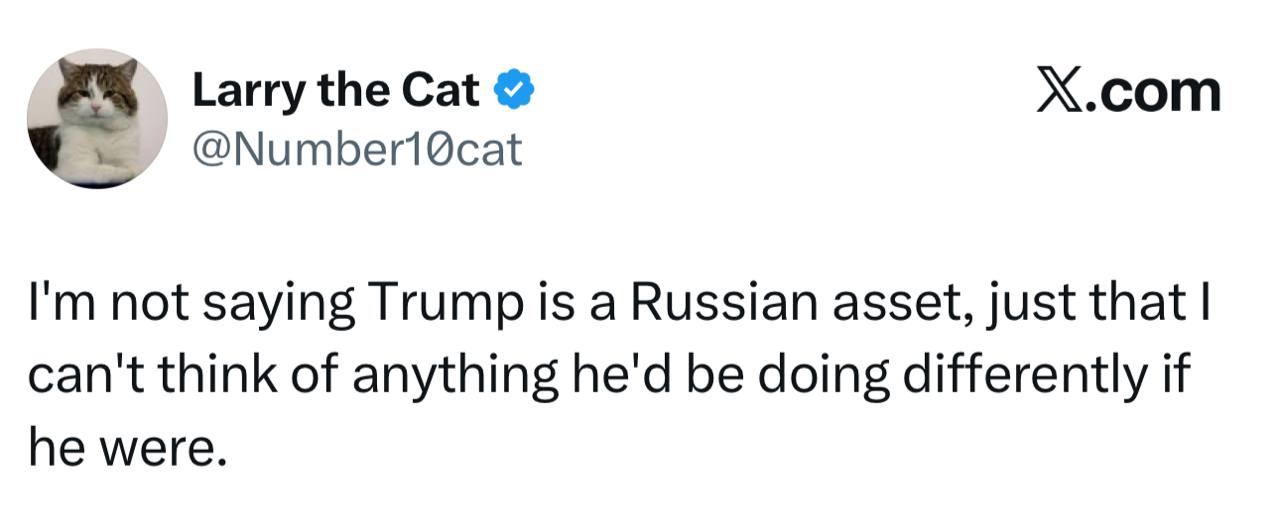Click the X.com watermark text
The image size is (1280, 527).
point(1127,92)
